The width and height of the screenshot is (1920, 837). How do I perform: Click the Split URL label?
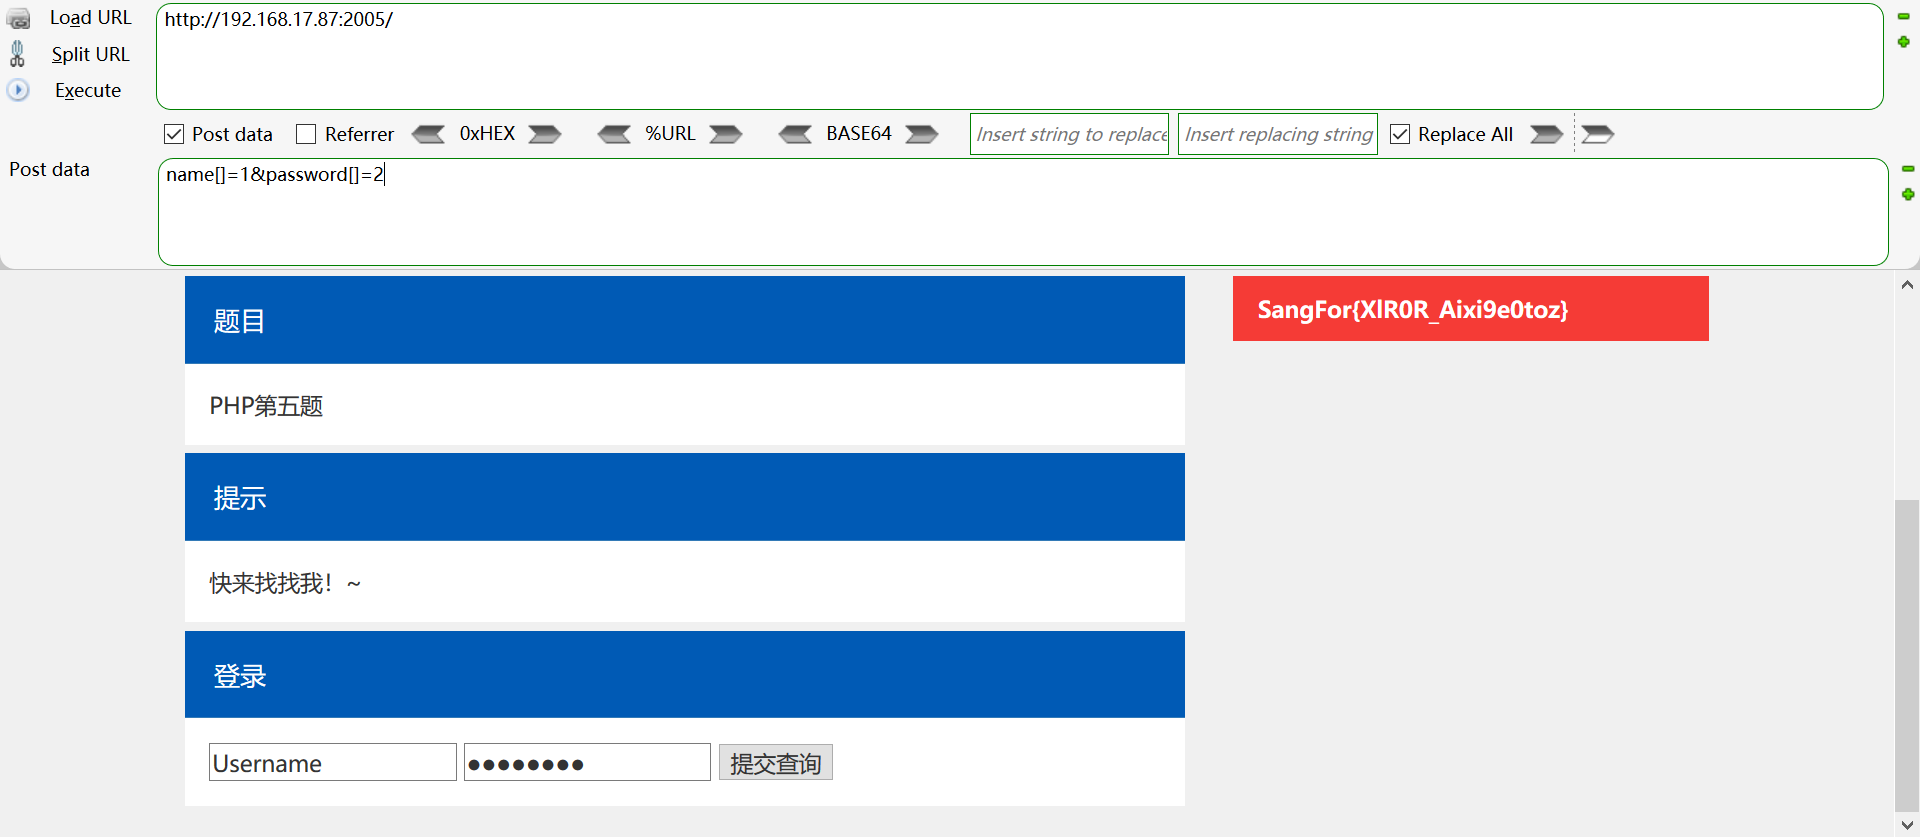(91, 54)
